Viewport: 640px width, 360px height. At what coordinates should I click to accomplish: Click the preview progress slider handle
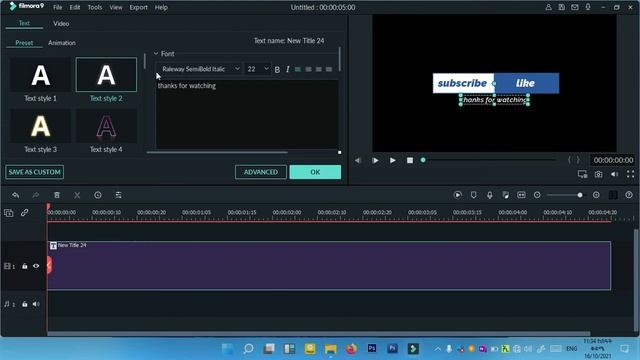pyautogui.click(x=423, y=160)
